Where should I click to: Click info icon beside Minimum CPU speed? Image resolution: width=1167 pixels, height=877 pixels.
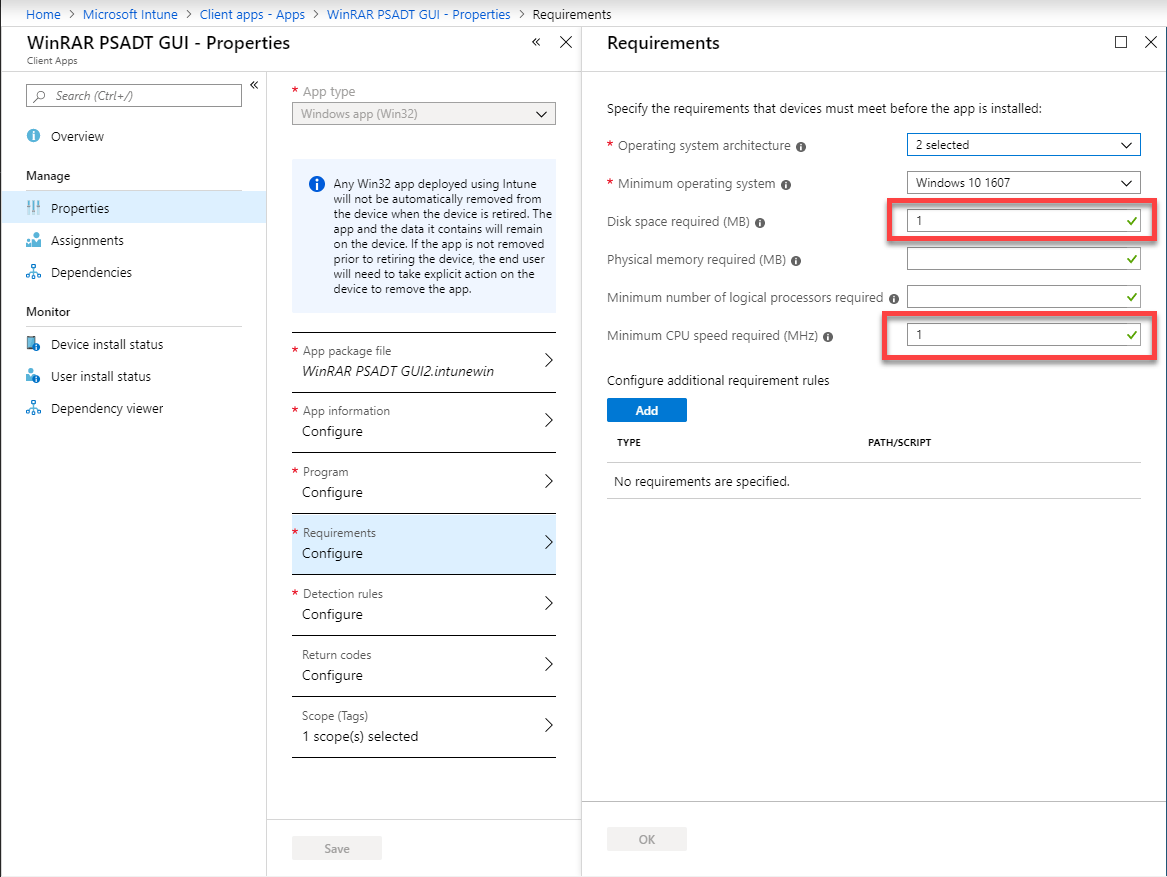tap(829, 337)
